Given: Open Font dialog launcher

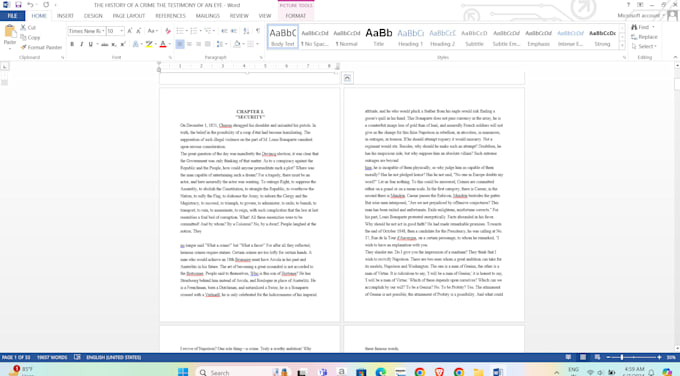Looking at the screenshot, I should tap(170, 57).
